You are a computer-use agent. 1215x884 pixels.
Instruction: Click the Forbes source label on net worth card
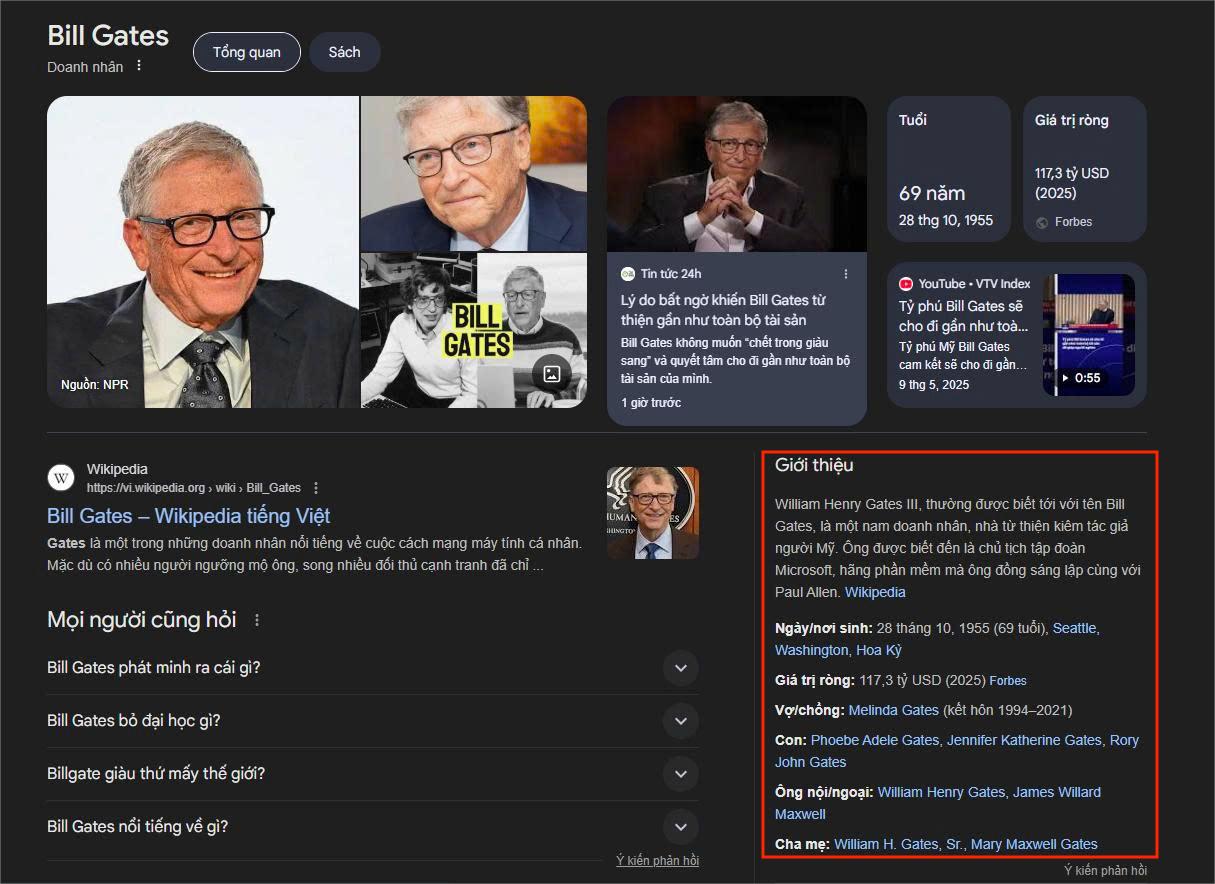[x=1073, y=222]
